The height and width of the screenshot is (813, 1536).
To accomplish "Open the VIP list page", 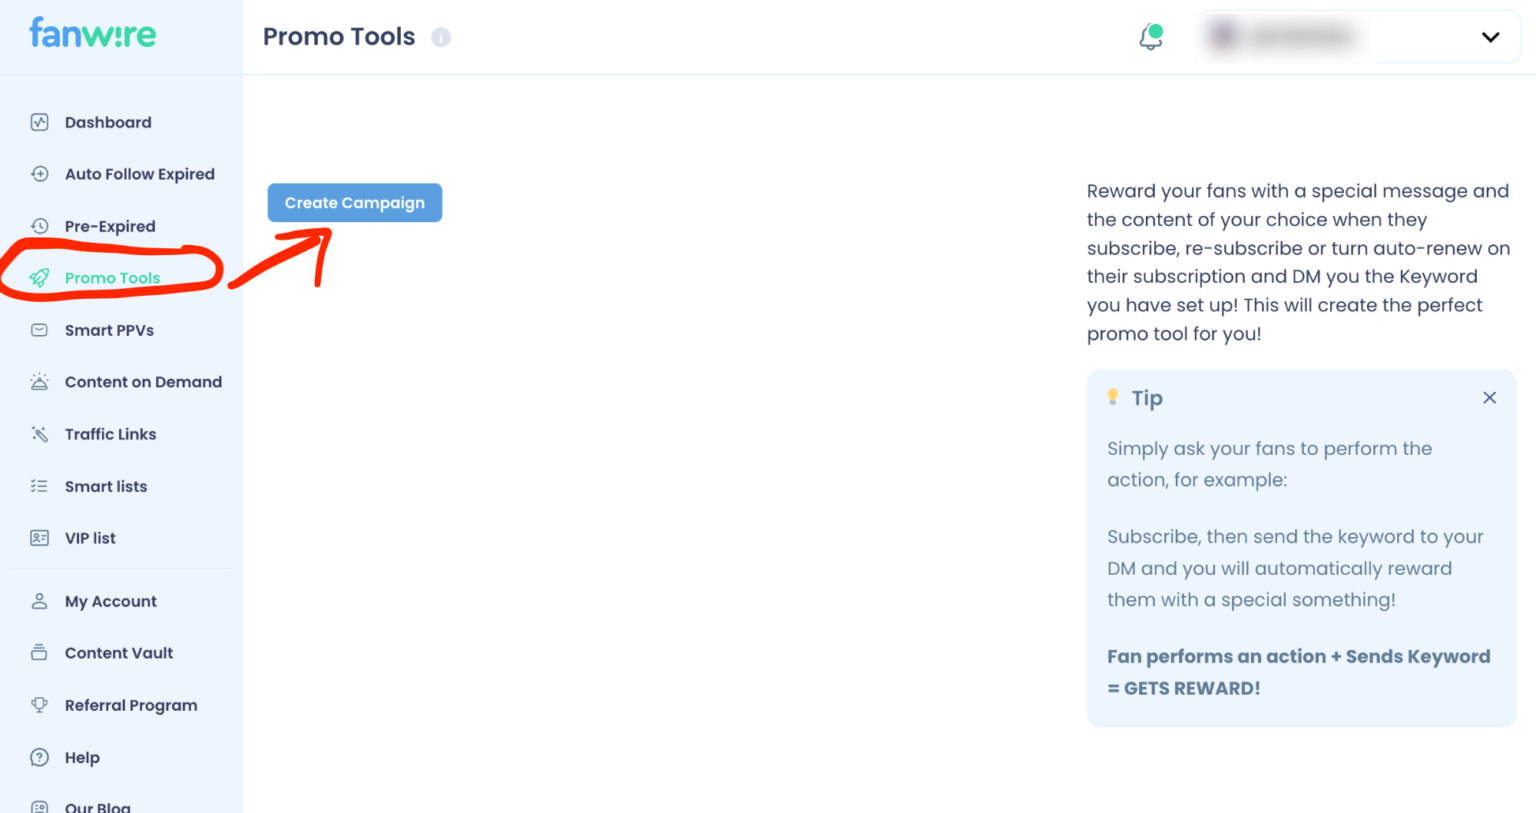I will coord(90,538).
